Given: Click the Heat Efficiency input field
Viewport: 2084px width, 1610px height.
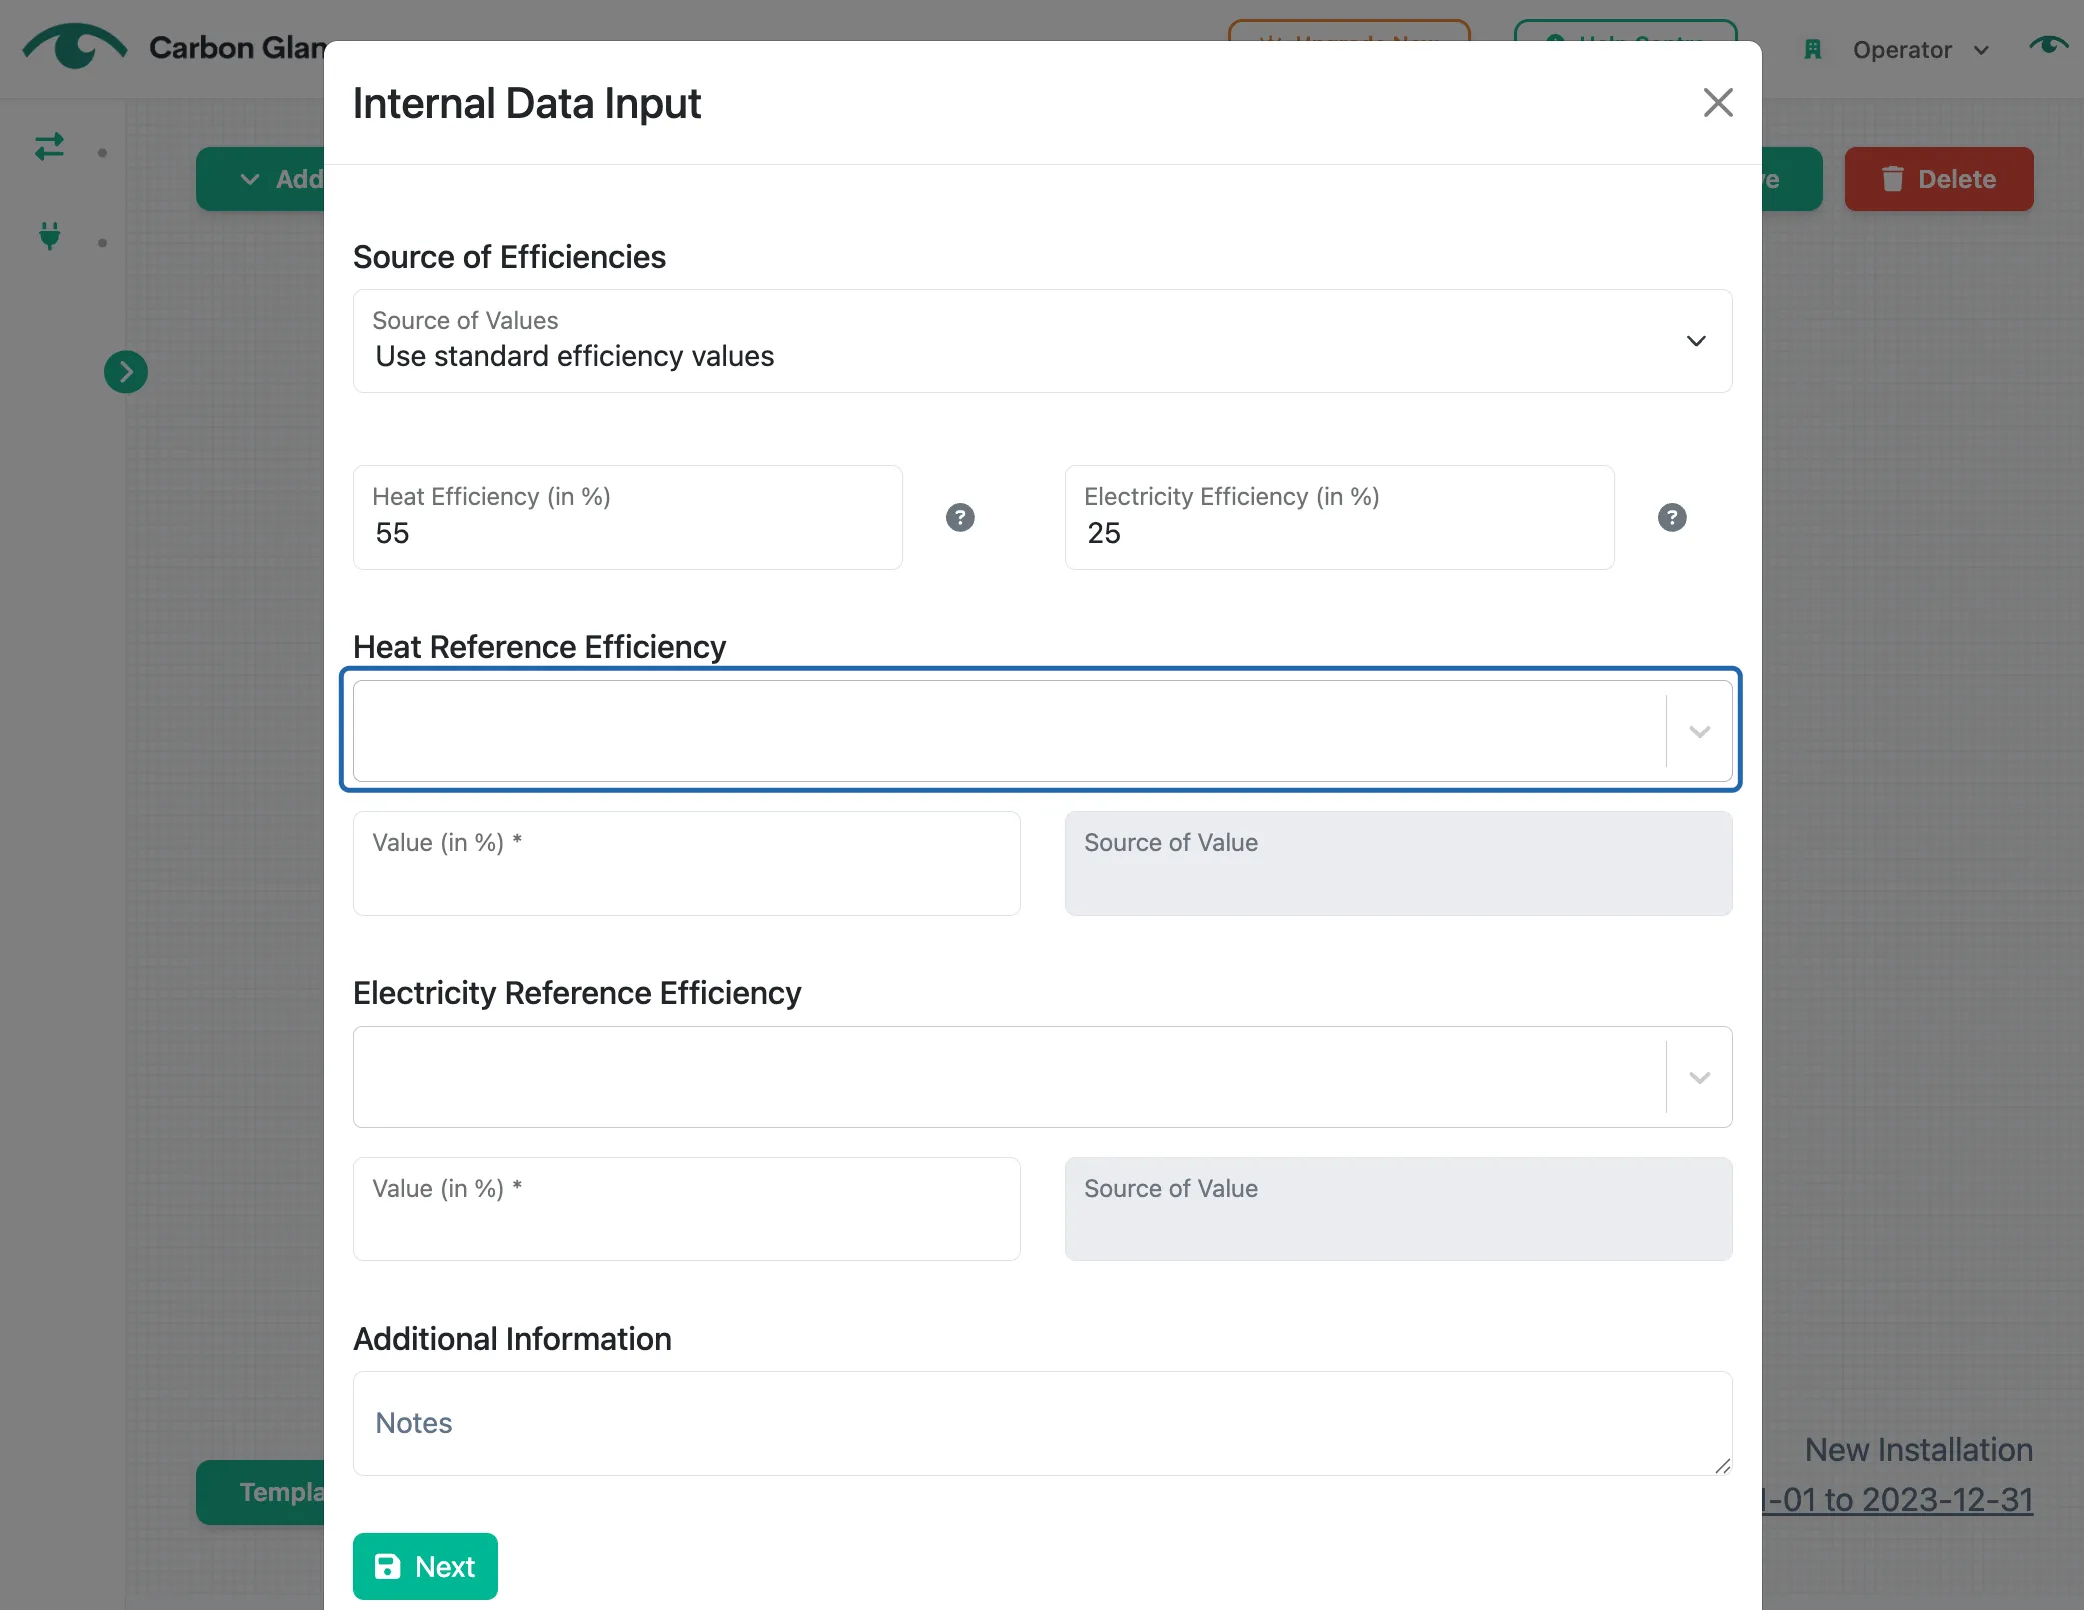Looking at the screenshot, I should click(627, 517).
